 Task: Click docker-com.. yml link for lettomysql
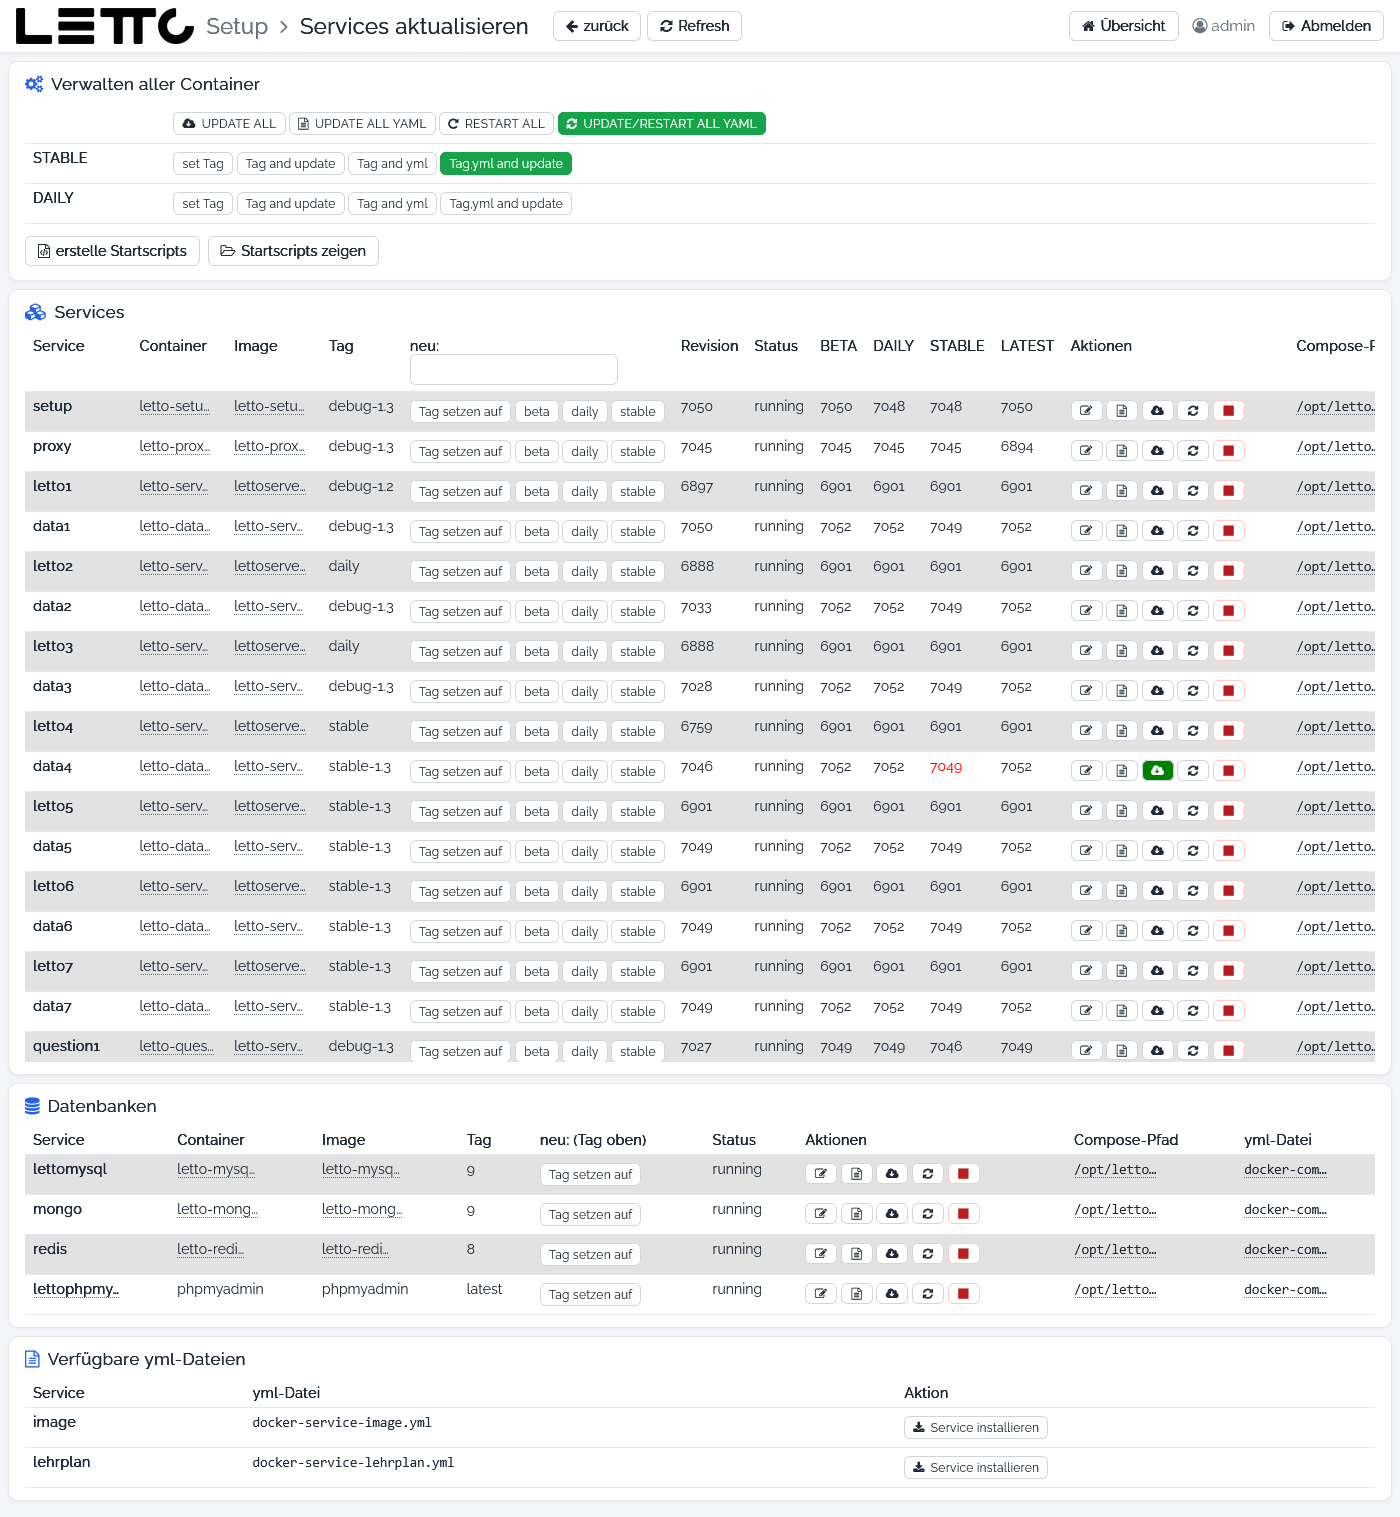(x=1285, y=1169)
